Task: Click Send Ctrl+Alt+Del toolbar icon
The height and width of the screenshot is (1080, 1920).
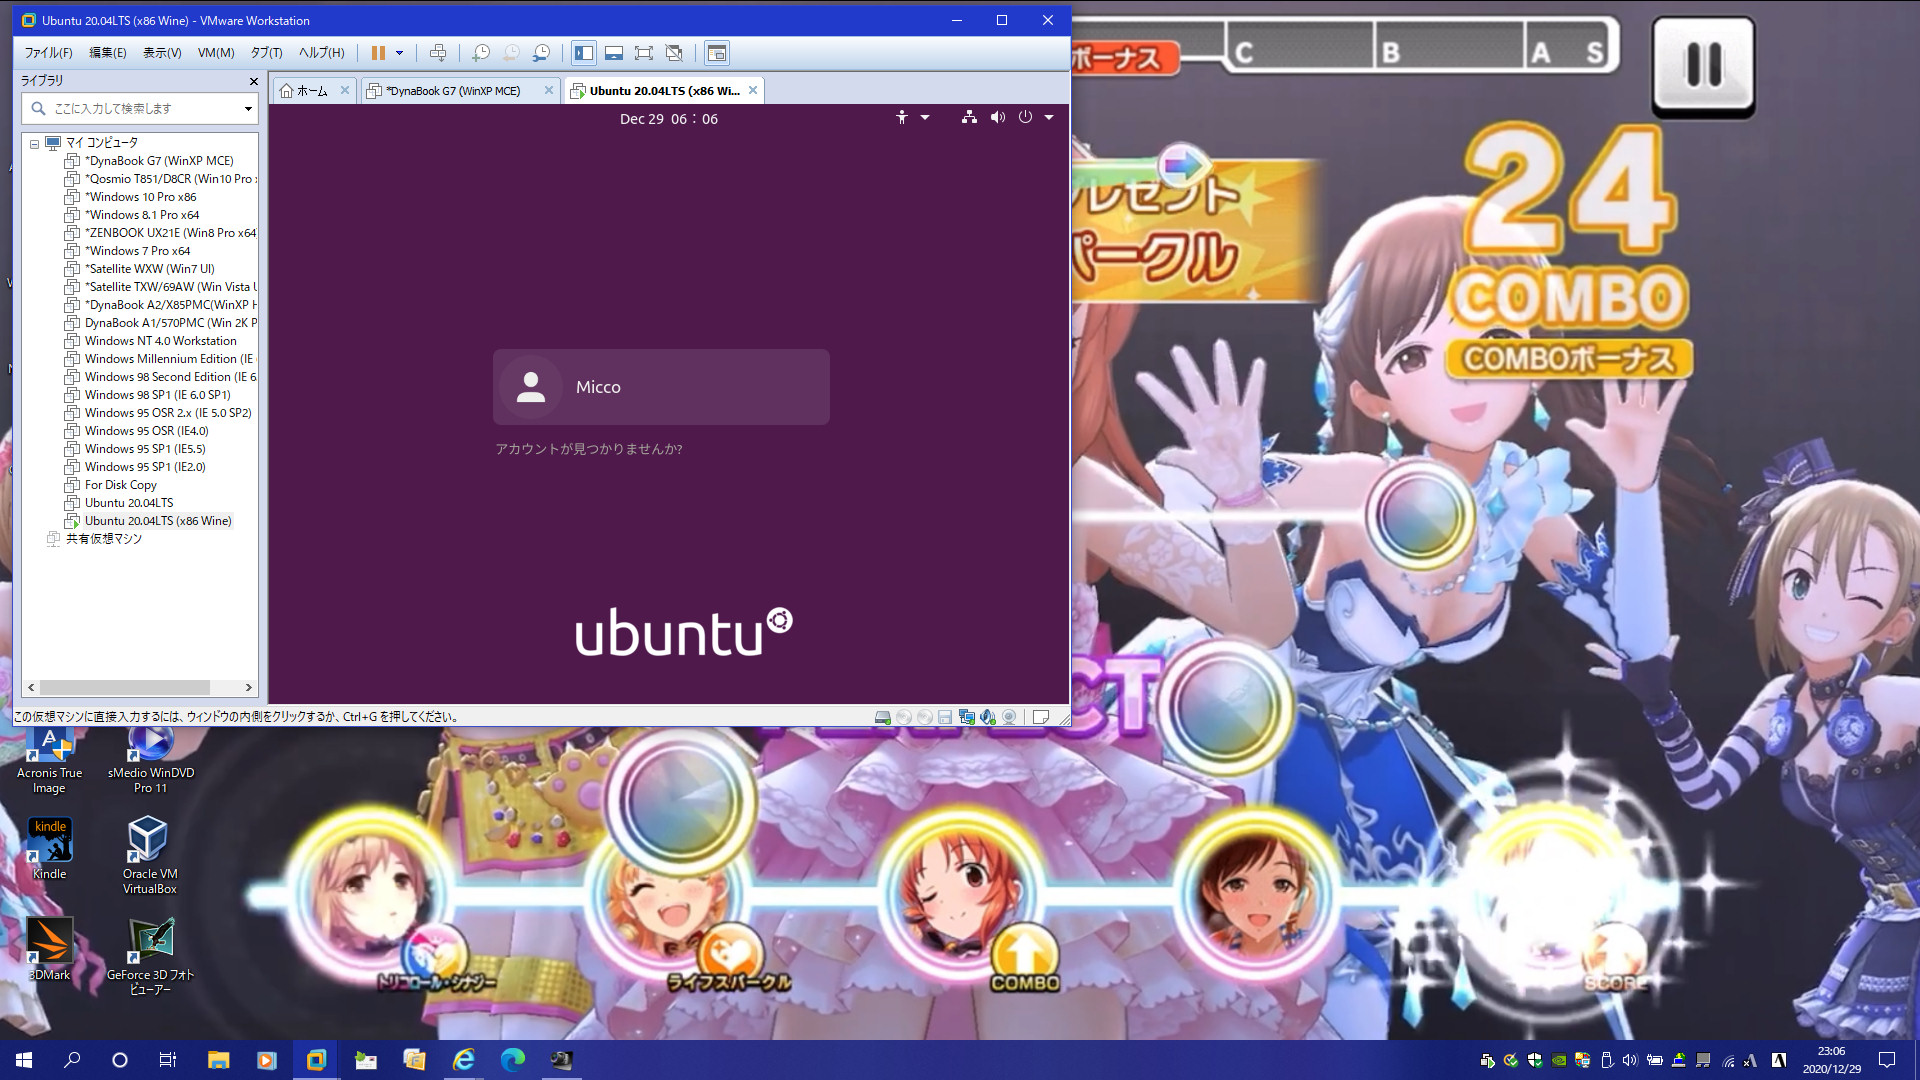Action: tap(438, 53)
